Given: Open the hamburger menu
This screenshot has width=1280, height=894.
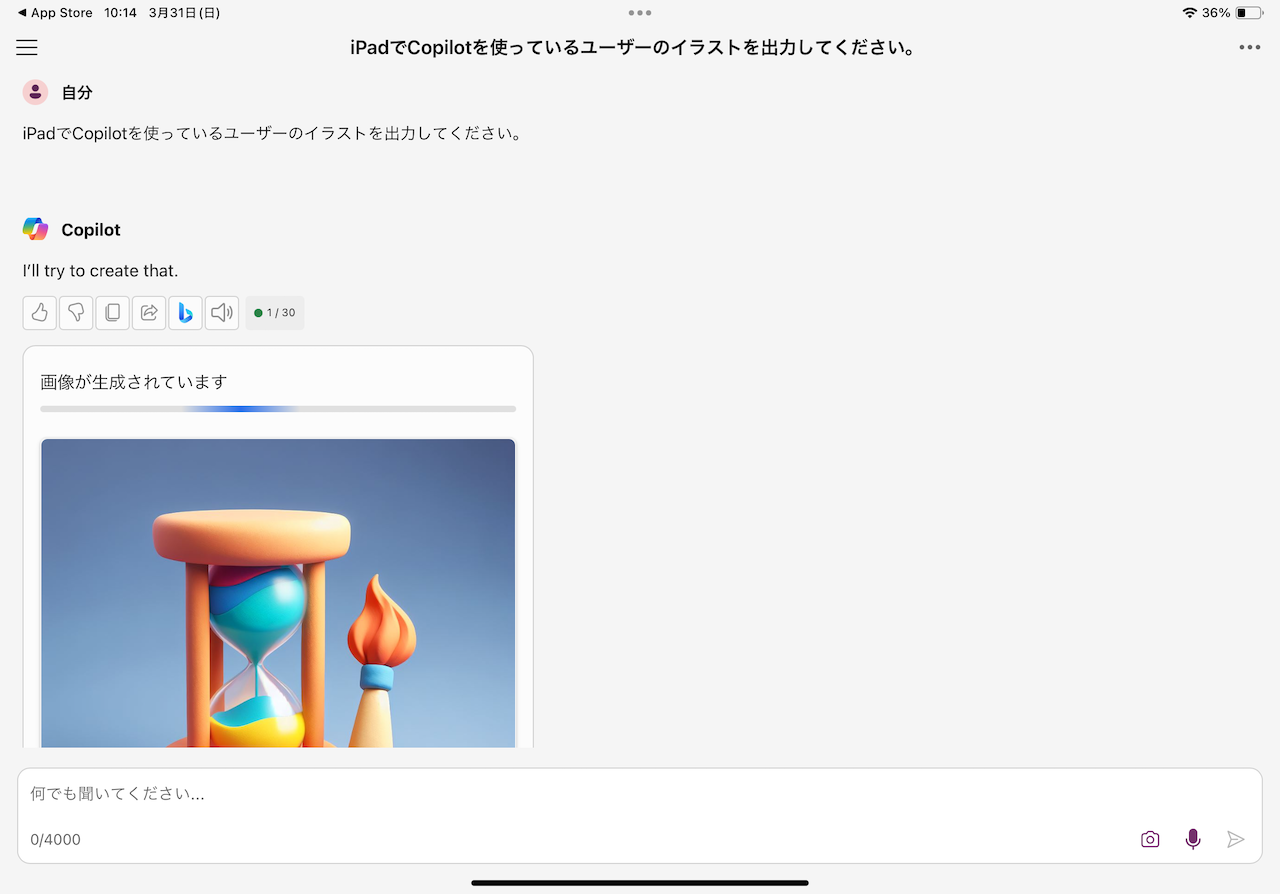Looking at the screenshot, I should tap(27, 48).
